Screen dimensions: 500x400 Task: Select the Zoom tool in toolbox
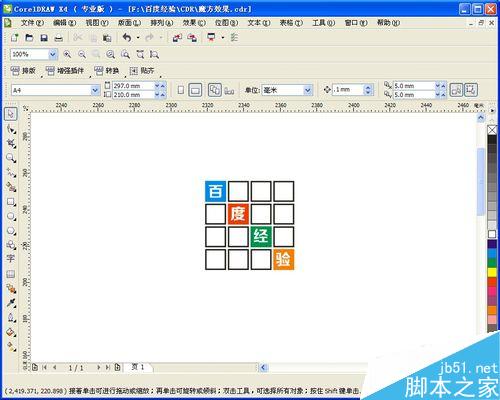(x=11, y=158)
